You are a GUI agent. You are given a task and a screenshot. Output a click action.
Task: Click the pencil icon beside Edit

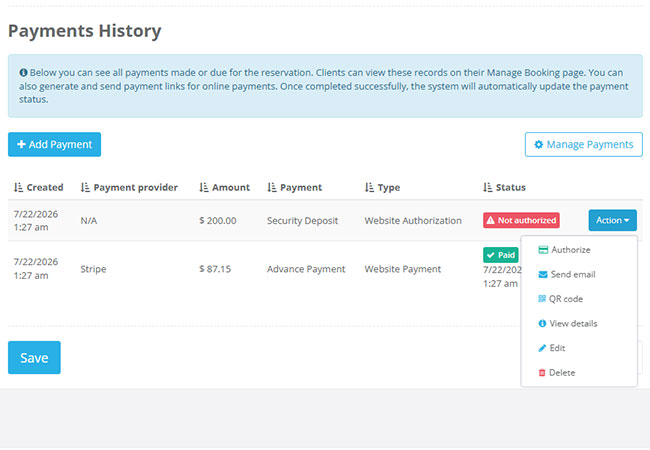[542, 348]
